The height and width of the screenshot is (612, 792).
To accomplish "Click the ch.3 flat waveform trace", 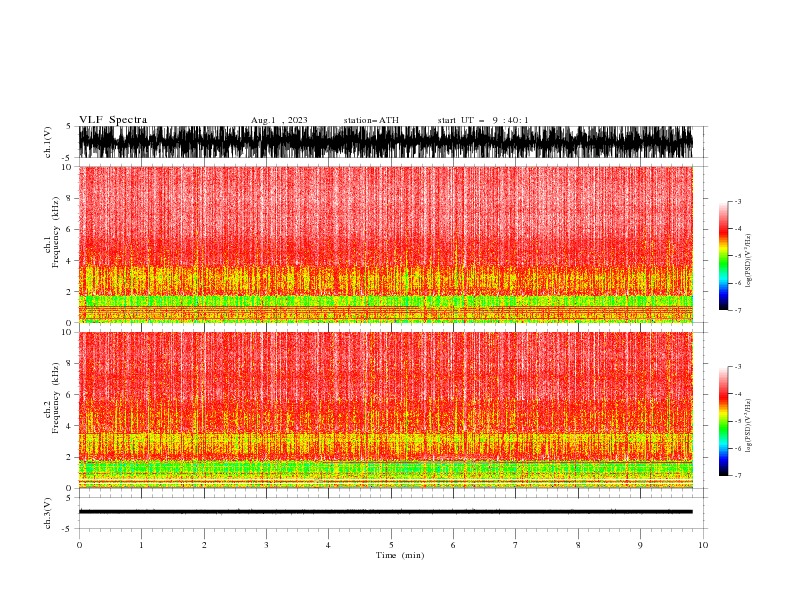I will coord(386,512).
